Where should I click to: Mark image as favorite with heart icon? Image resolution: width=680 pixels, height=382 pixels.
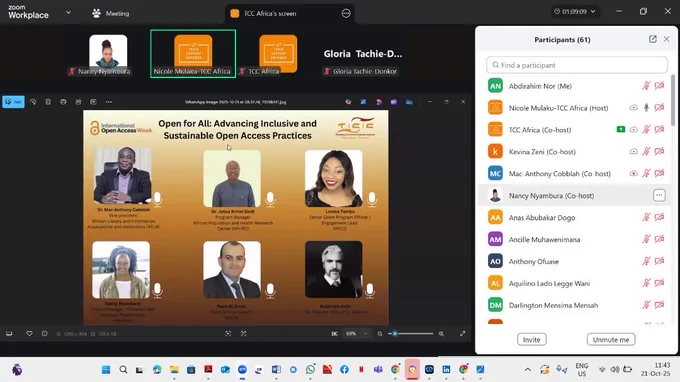click(x=29, y=333)
